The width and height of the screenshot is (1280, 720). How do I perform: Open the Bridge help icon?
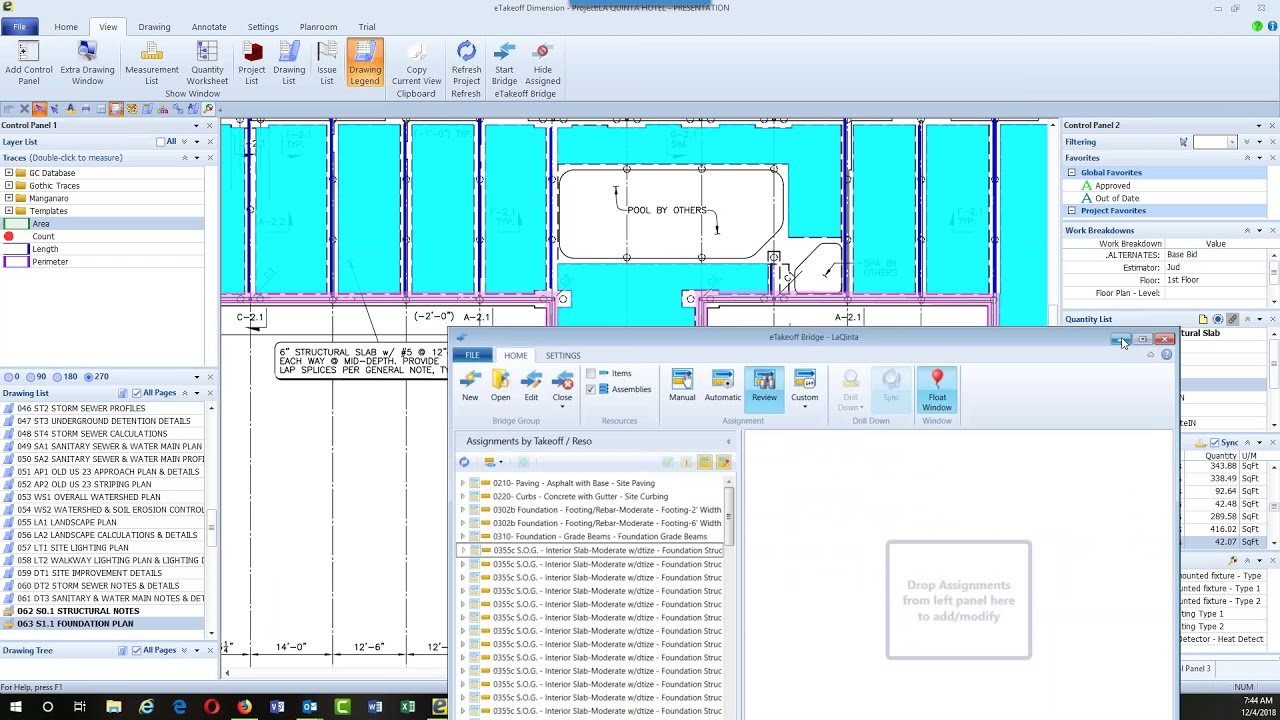point(1166,355)
